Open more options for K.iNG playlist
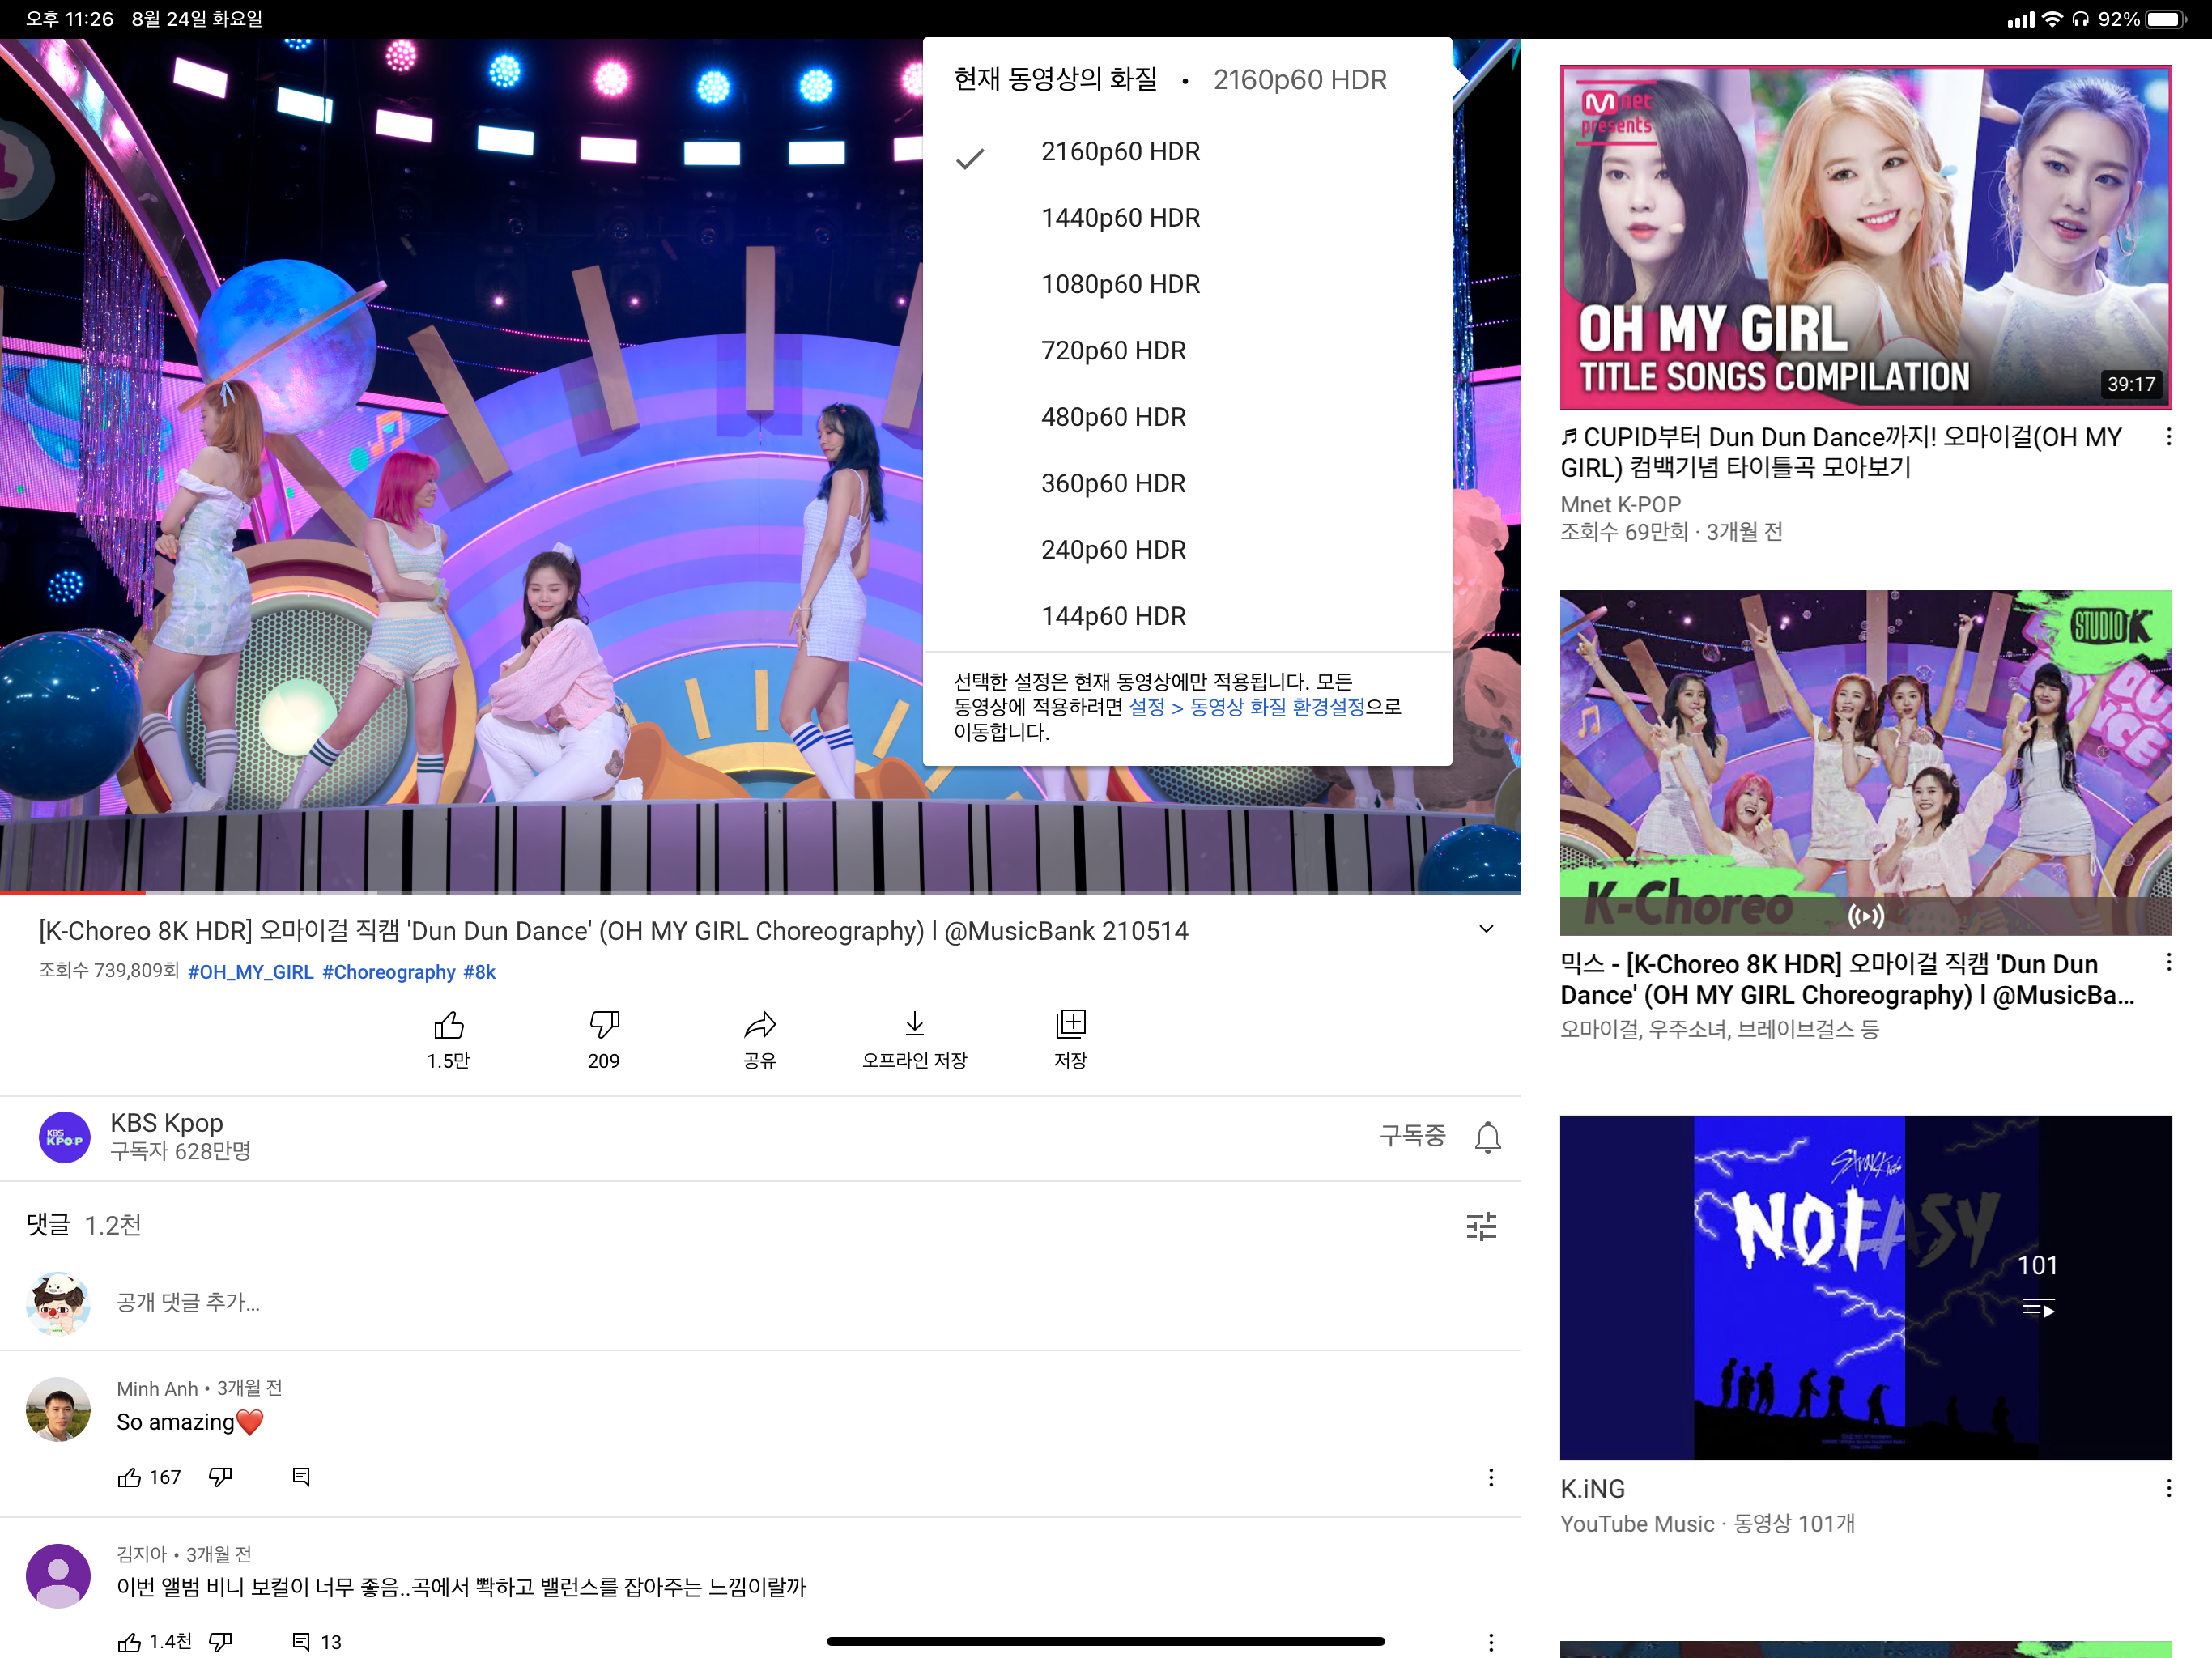This screenshot has height=1658, width=2212. coord(2168,1489)
